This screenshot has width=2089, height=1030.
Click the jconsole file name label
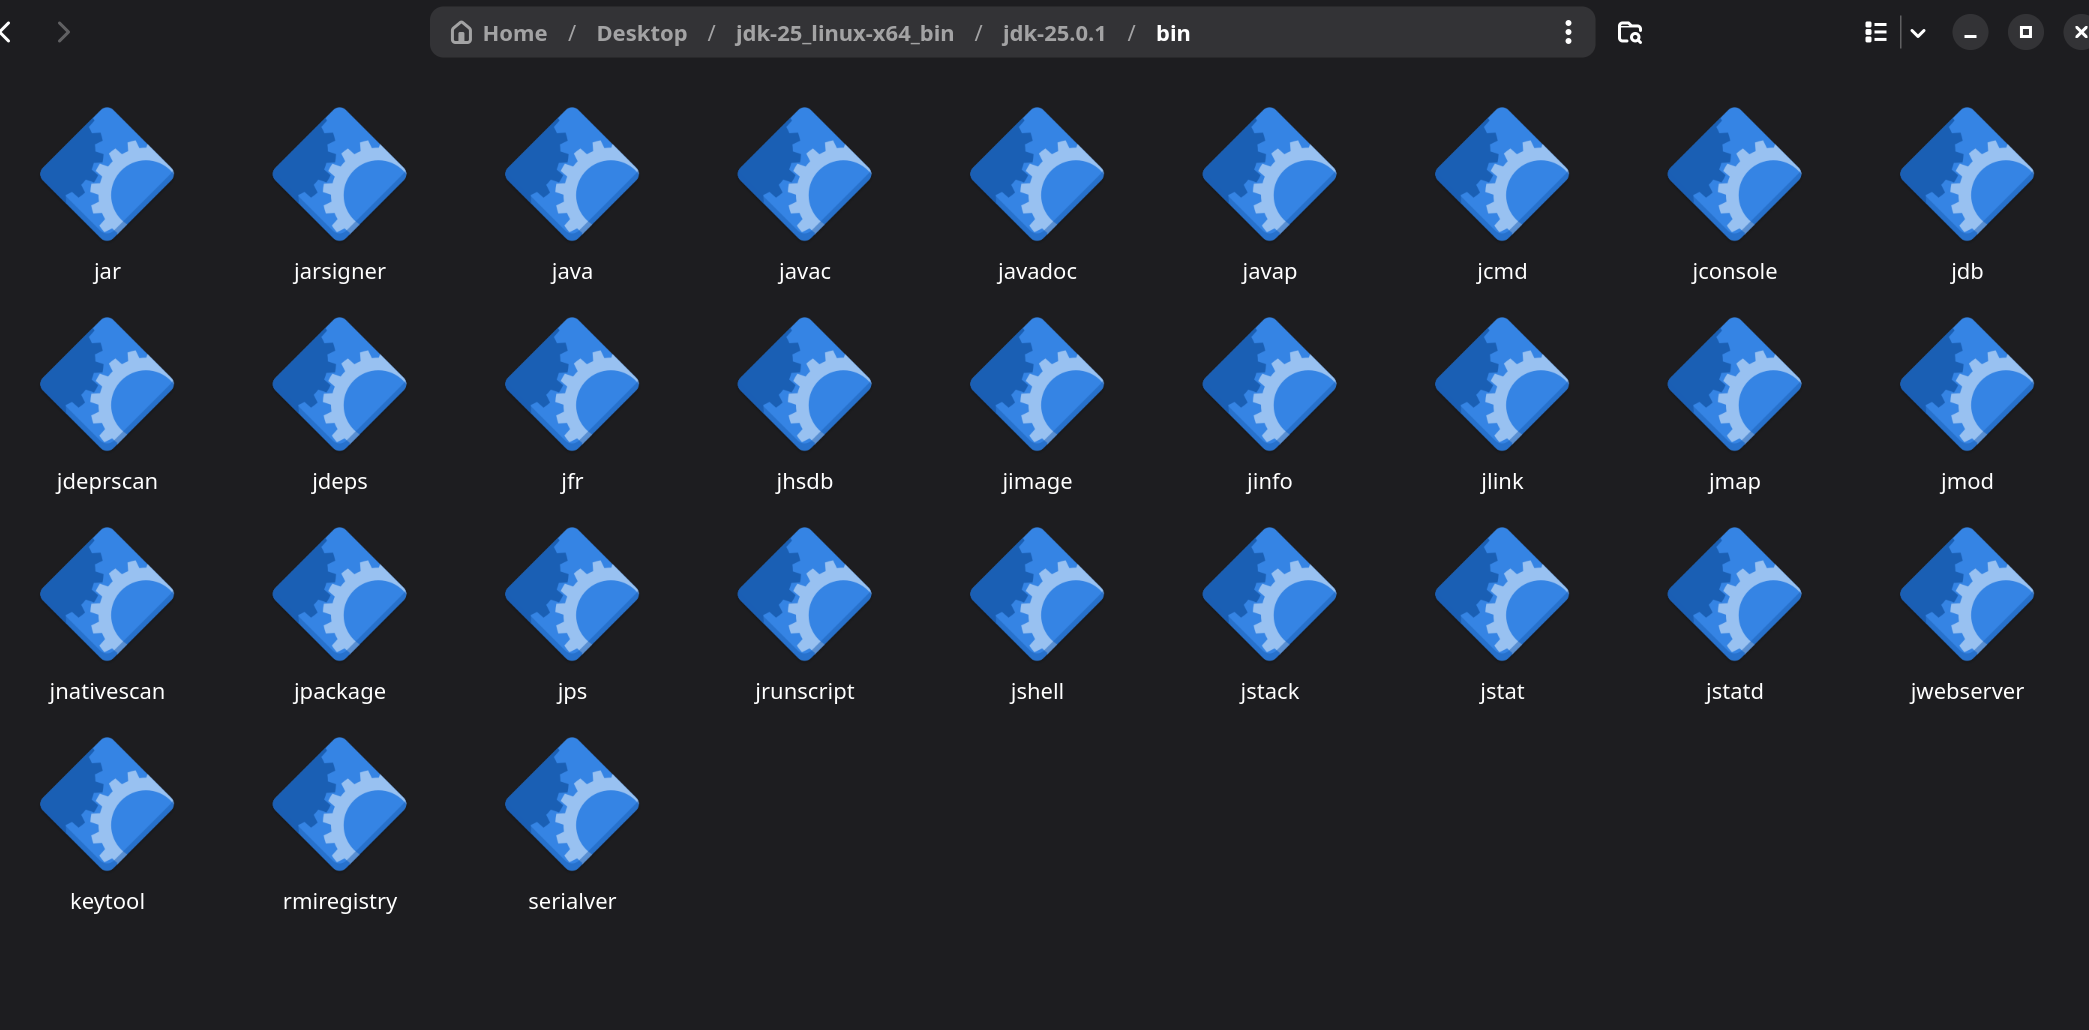(x=1735, y=271)
